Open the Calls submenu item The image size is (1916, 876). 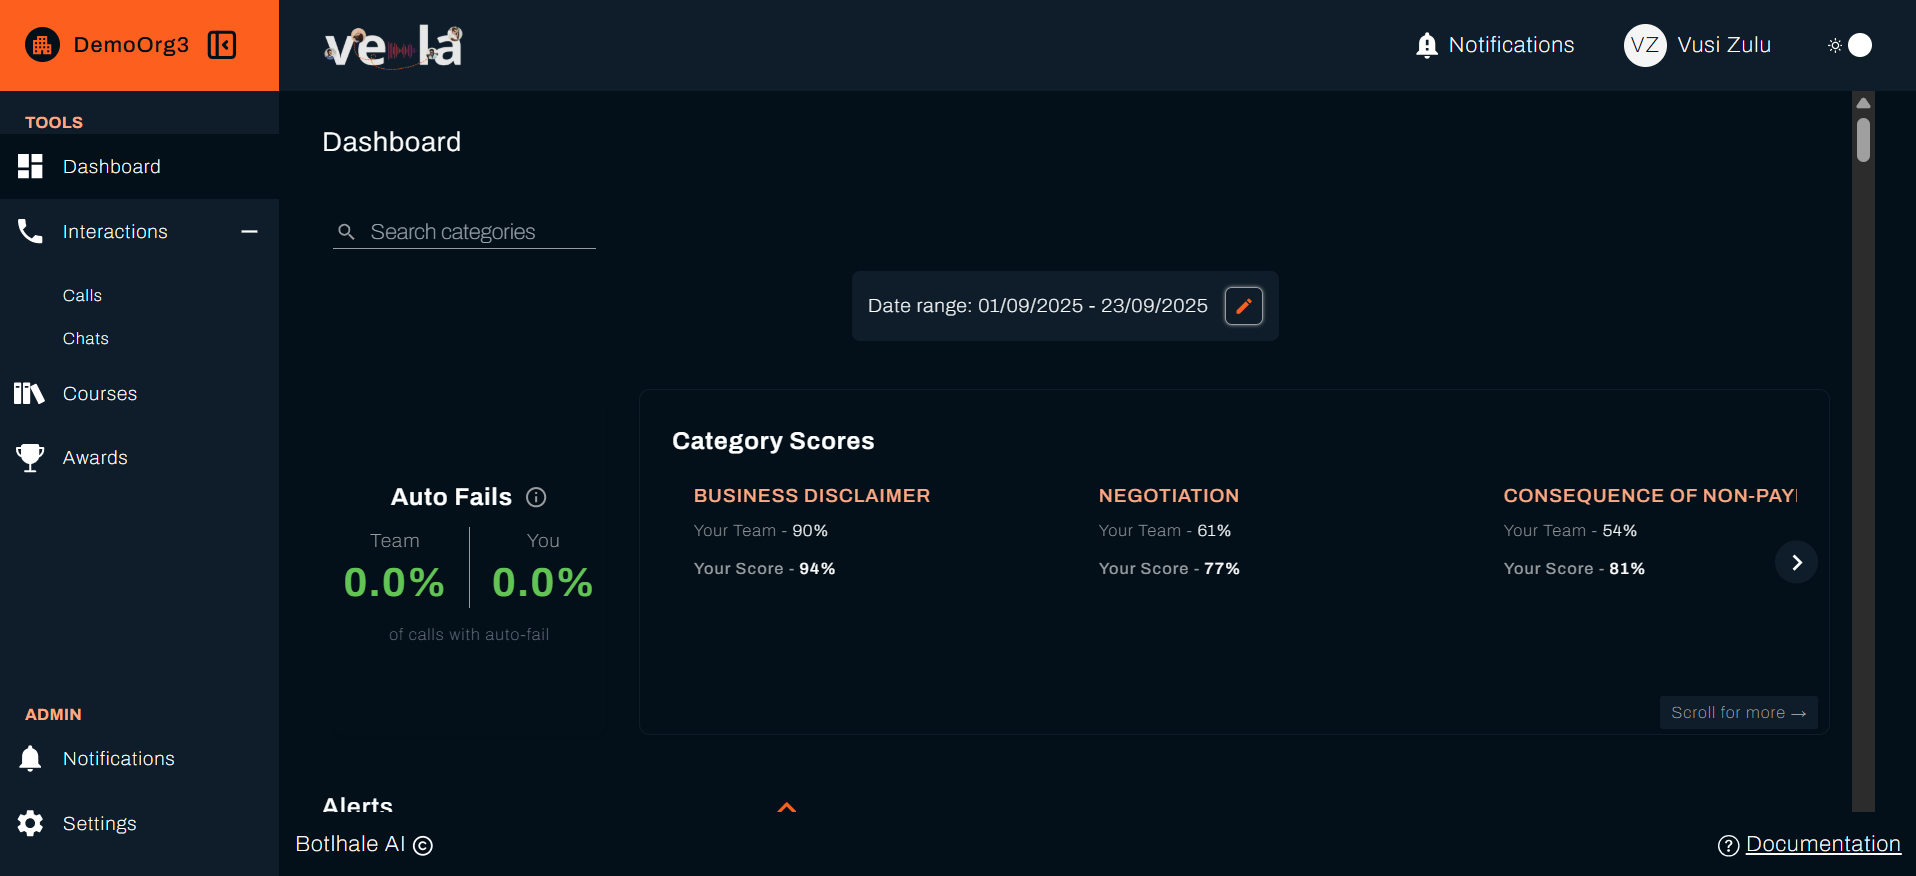coord(82,295)
